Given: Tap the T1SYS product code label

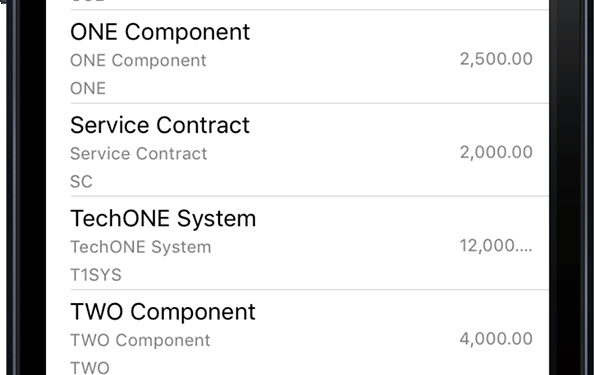Looking at the screenshot, I should click(x=96, y=275).
